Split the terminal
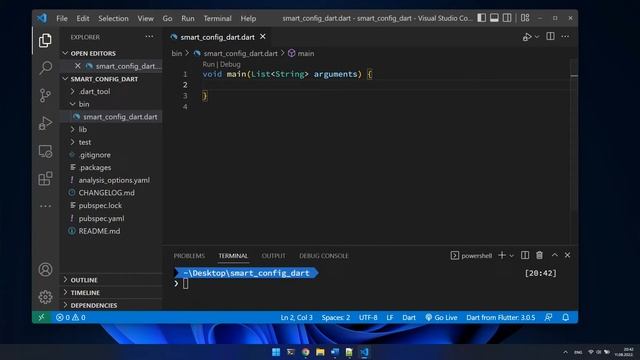This screenshot has width=640, height=360. click(525, 255)
